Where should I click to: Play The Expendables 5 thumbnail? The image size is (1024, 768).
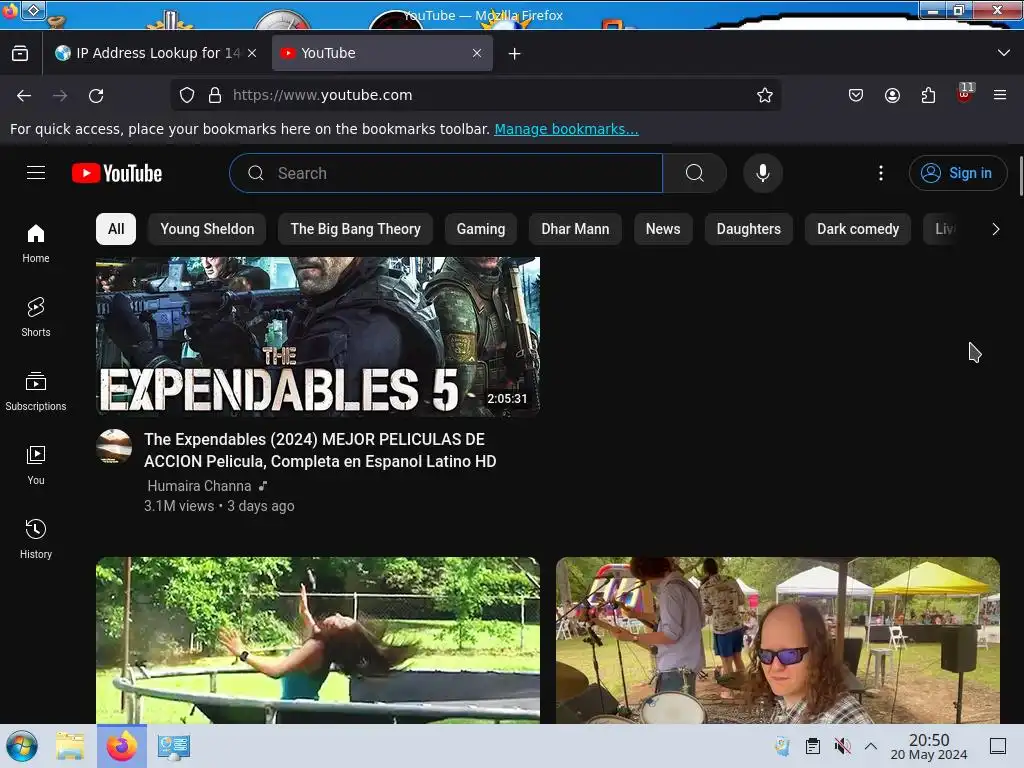pyautogui.click(x=318, y=336)
